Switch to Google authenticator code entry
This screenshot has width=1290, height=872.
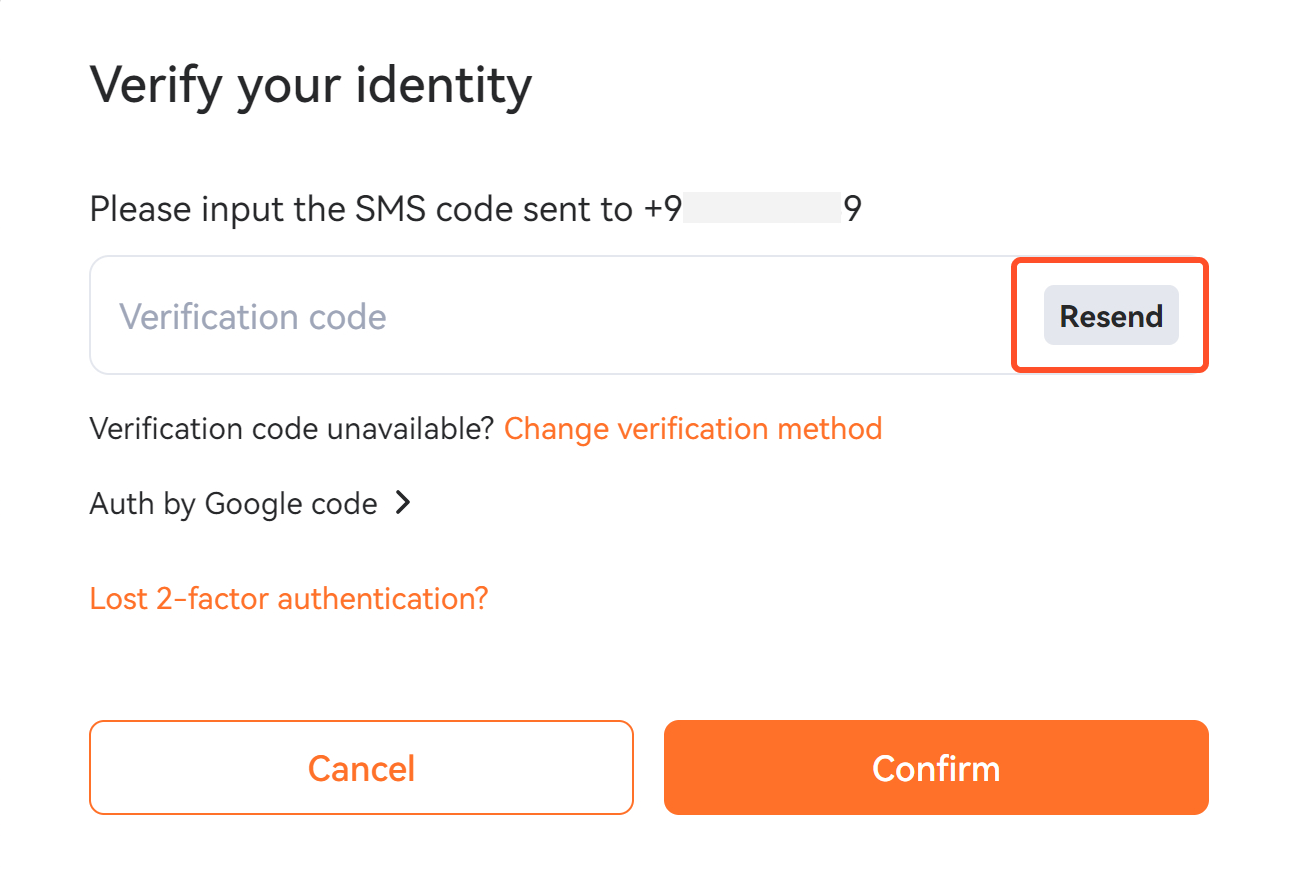(234, 504)
